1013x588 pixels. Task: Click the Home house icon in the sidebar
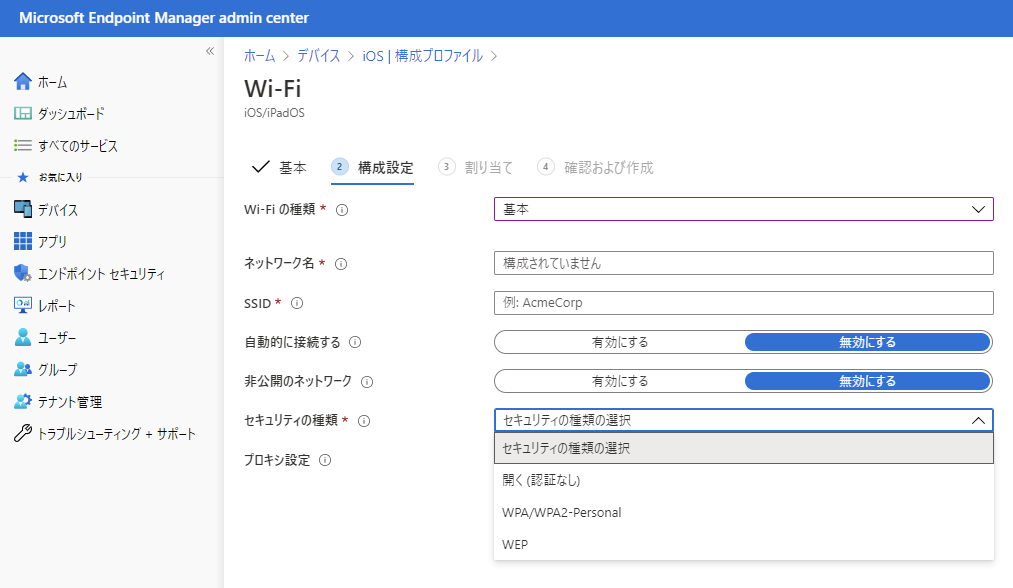(x=23, y=81)
